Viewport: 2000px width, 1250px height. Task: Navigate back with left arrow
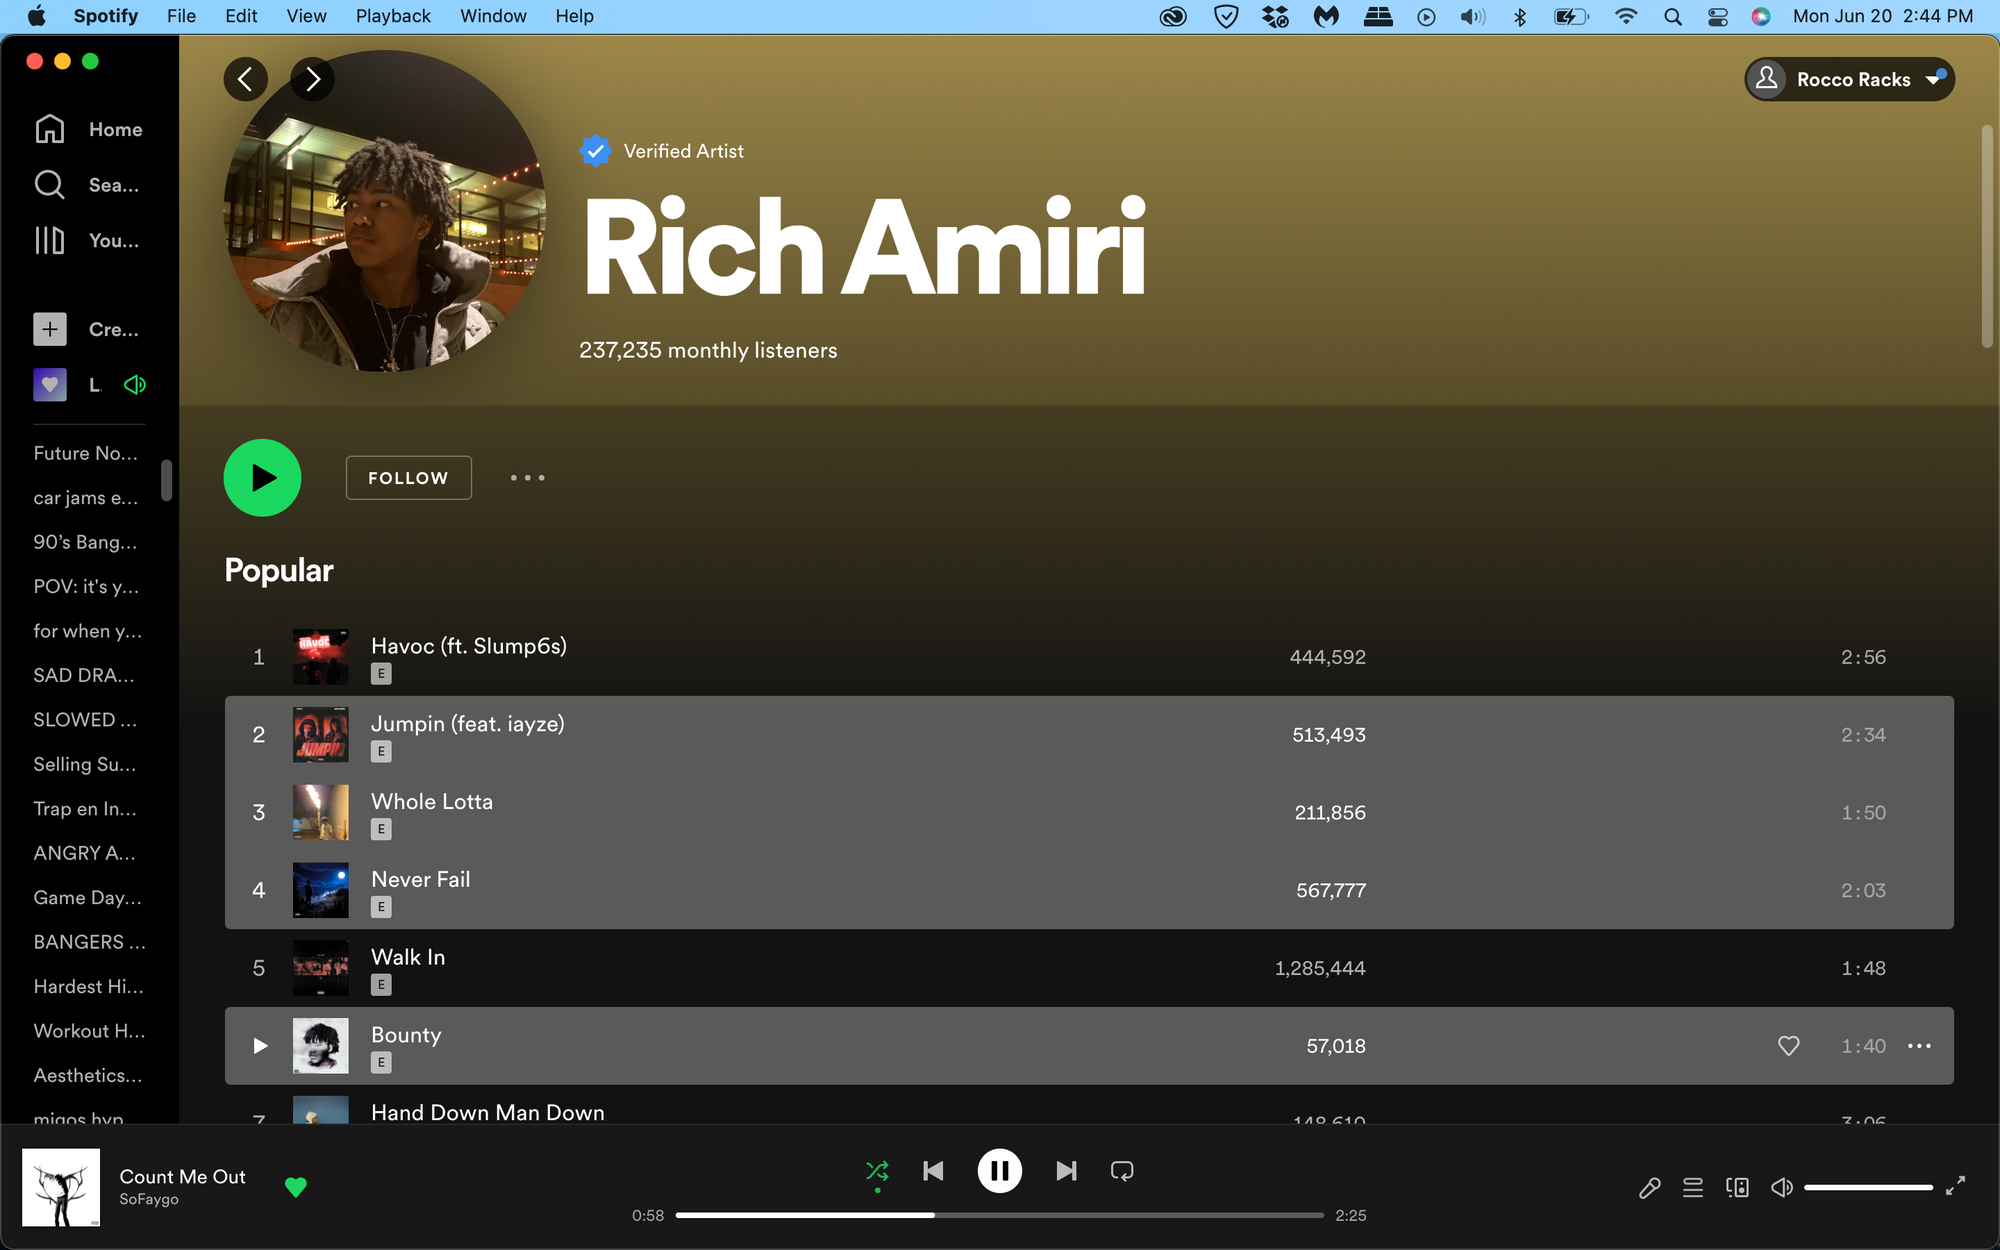(x=245, y=79)
